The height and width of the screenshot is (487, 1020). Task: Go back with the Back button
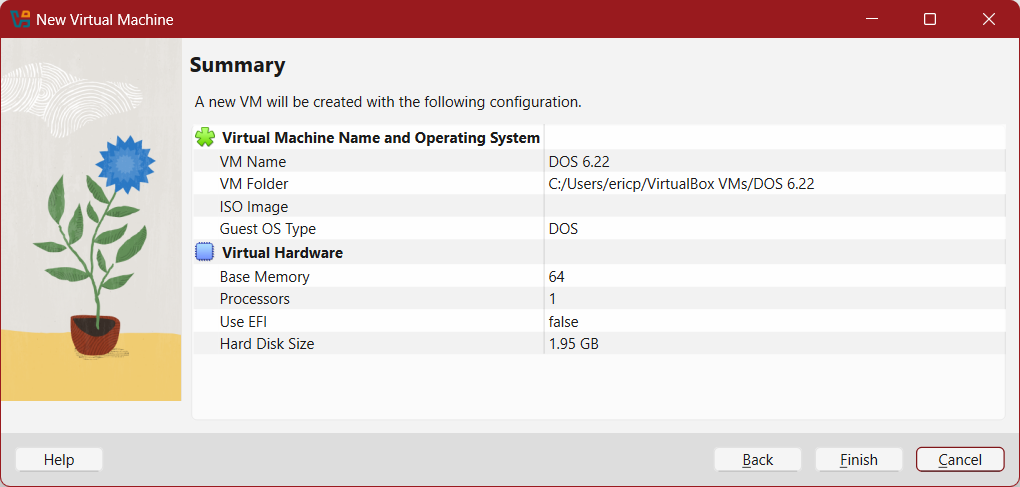coord(757,459)
